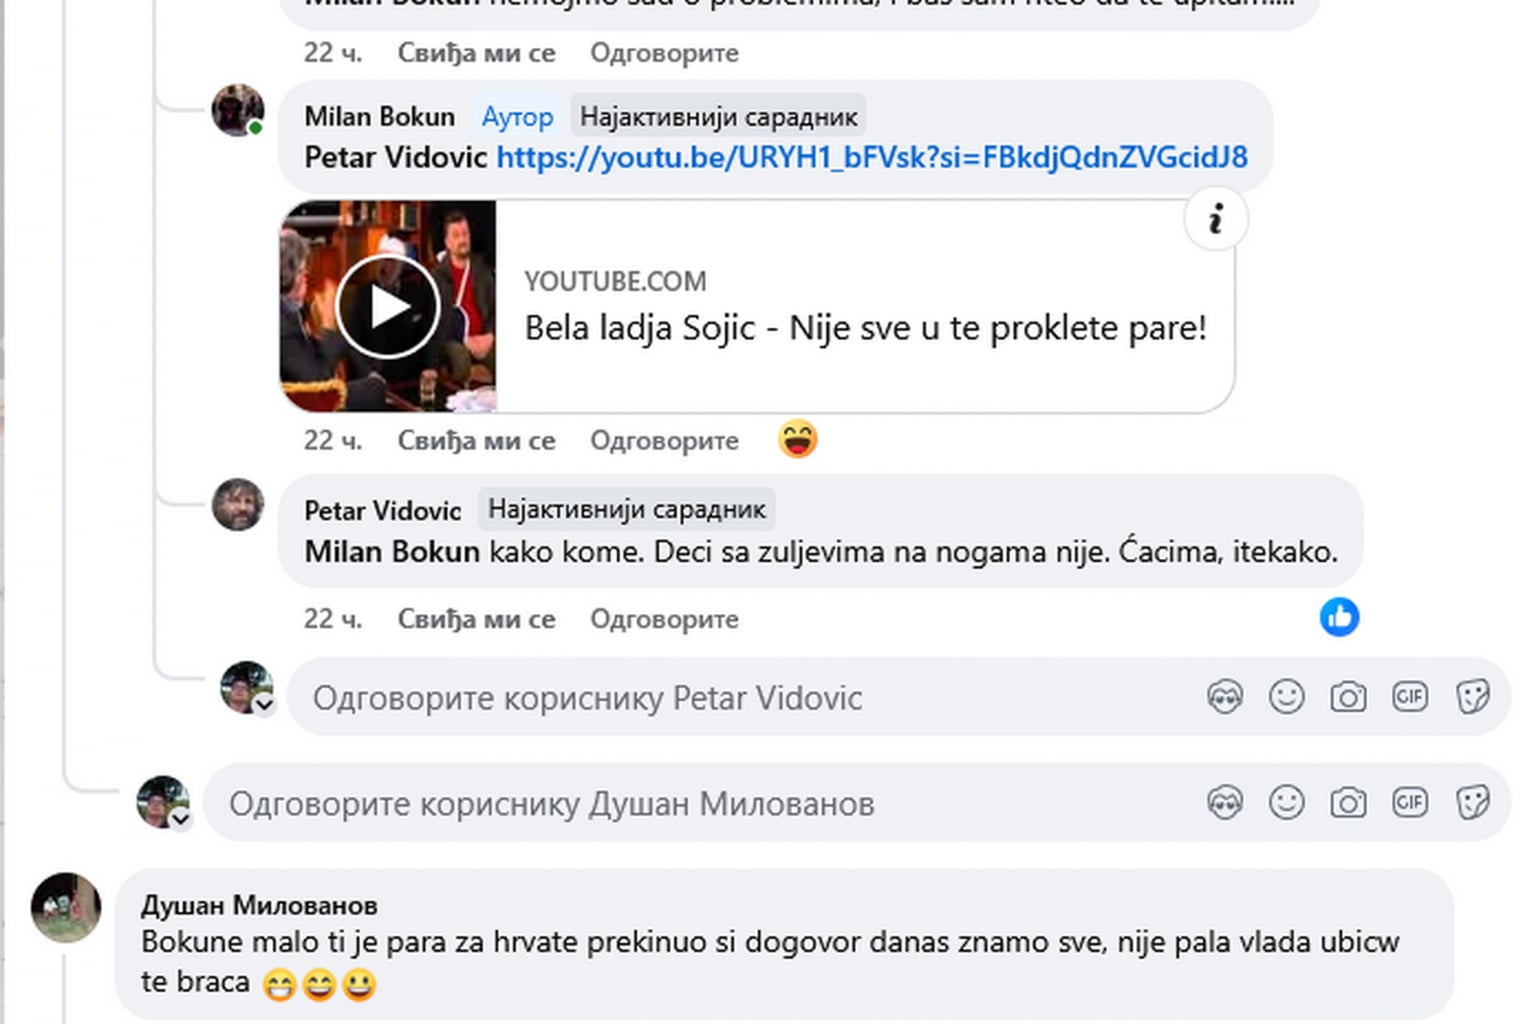Open the GIF picker in Petar Vidovic reply box
Viewport: 1536px width, 1024px height.
click(x=1410, y=696)
